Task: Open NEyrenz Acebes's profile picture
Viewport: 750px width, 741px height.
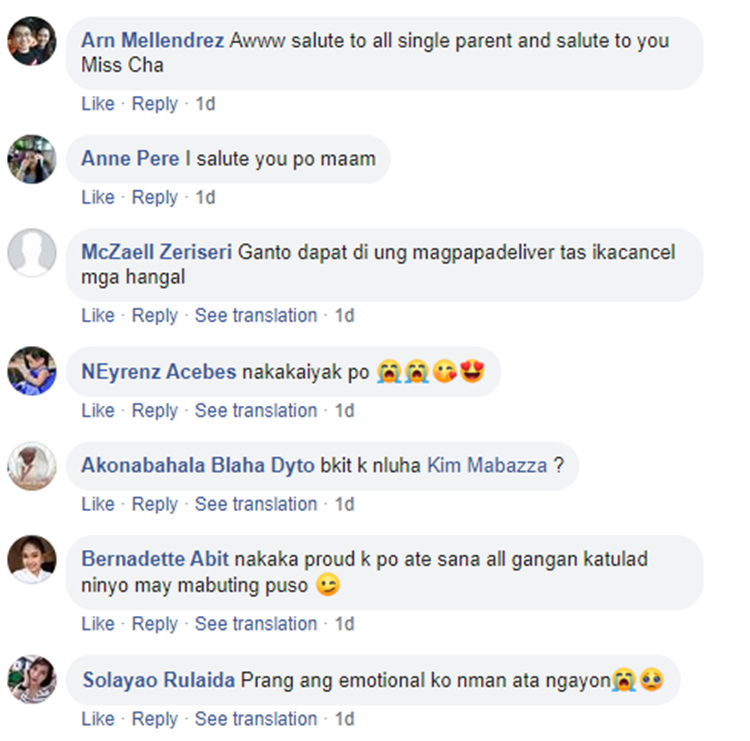Action: click(x=32, y=371)
